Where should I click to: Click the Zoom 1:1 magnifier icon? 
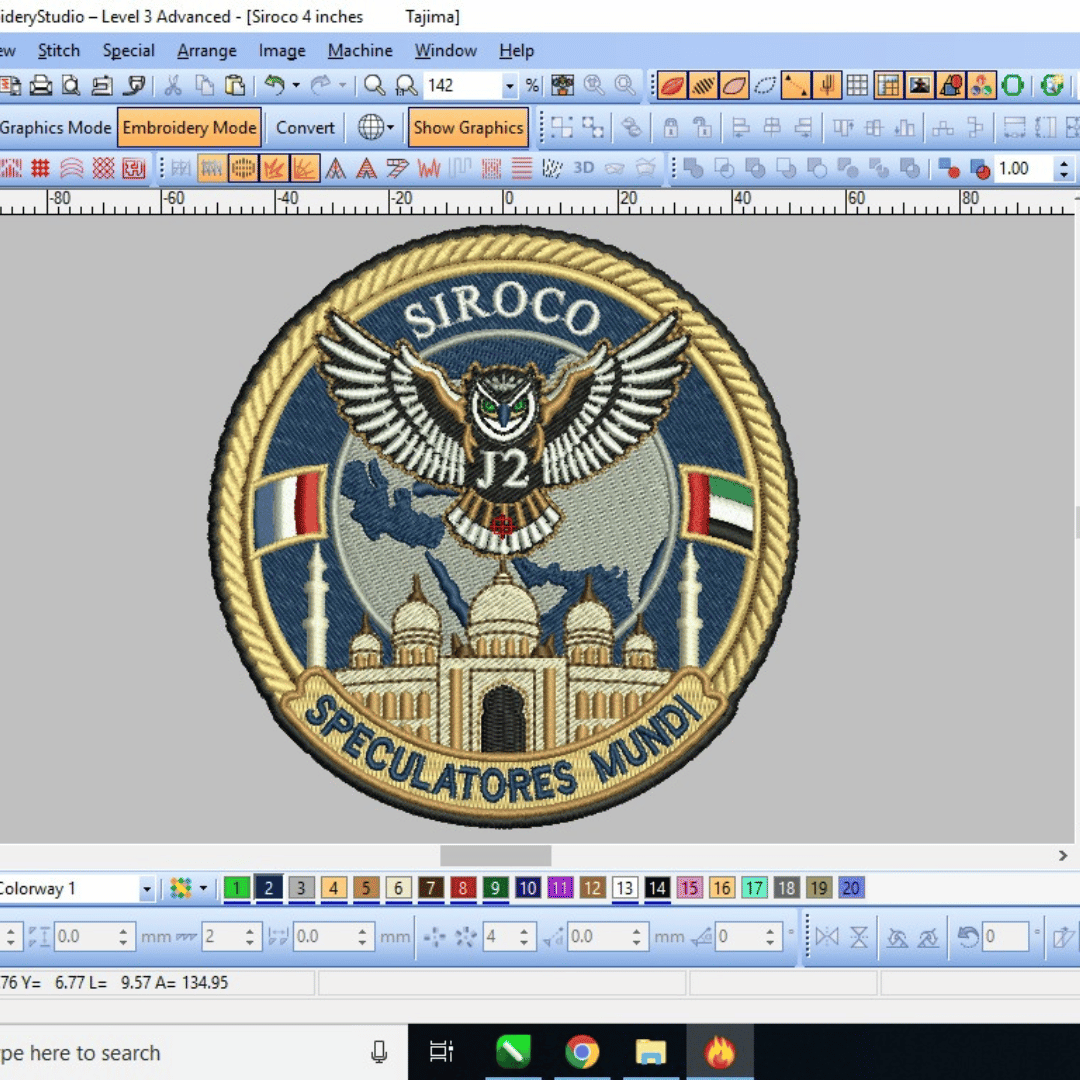pos(406,85)
